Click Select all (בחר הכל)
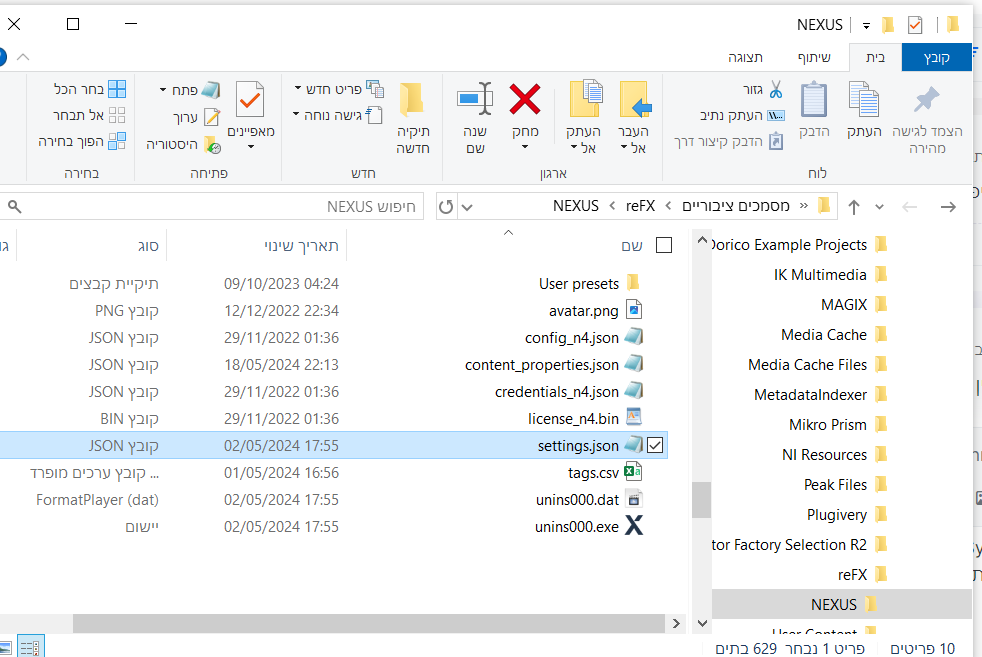 [x=90, y=89]
